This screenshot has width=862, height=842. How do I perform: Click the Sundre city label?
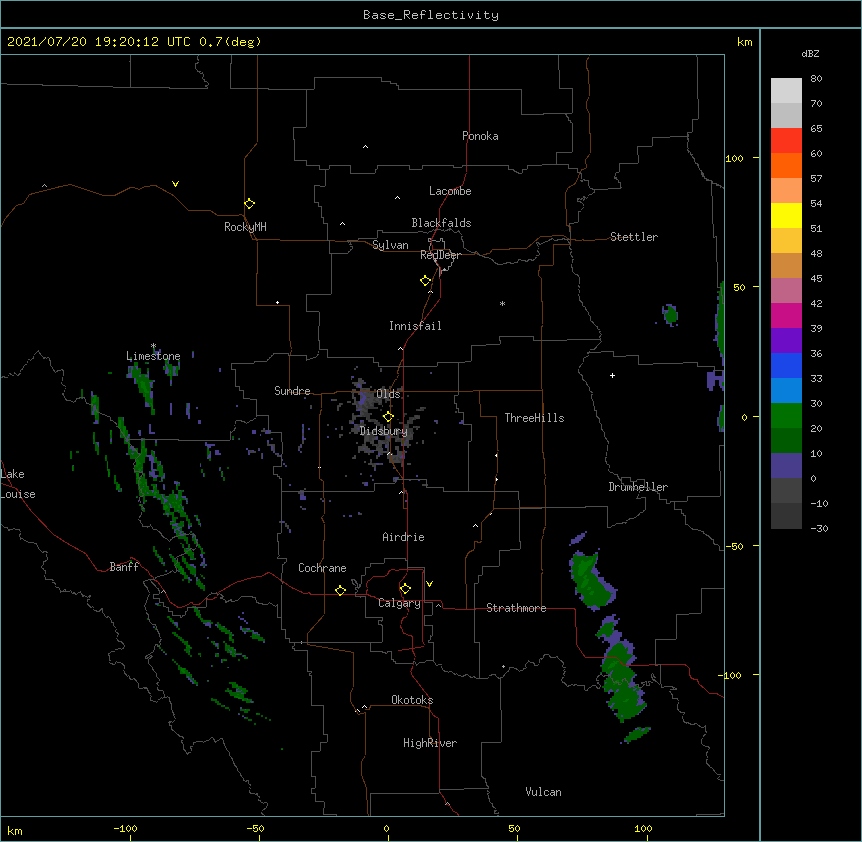point(292,391)
